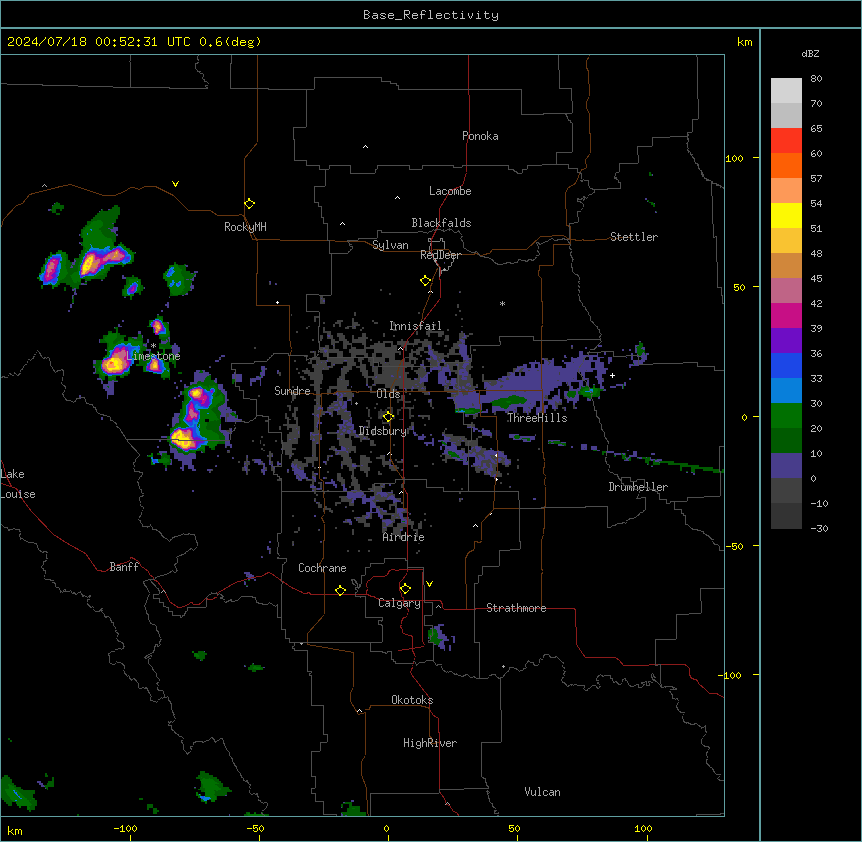Pick the light gray 70-80 dBZ swatch
This screenshot has width=862, height=842.
pos(786,91)
